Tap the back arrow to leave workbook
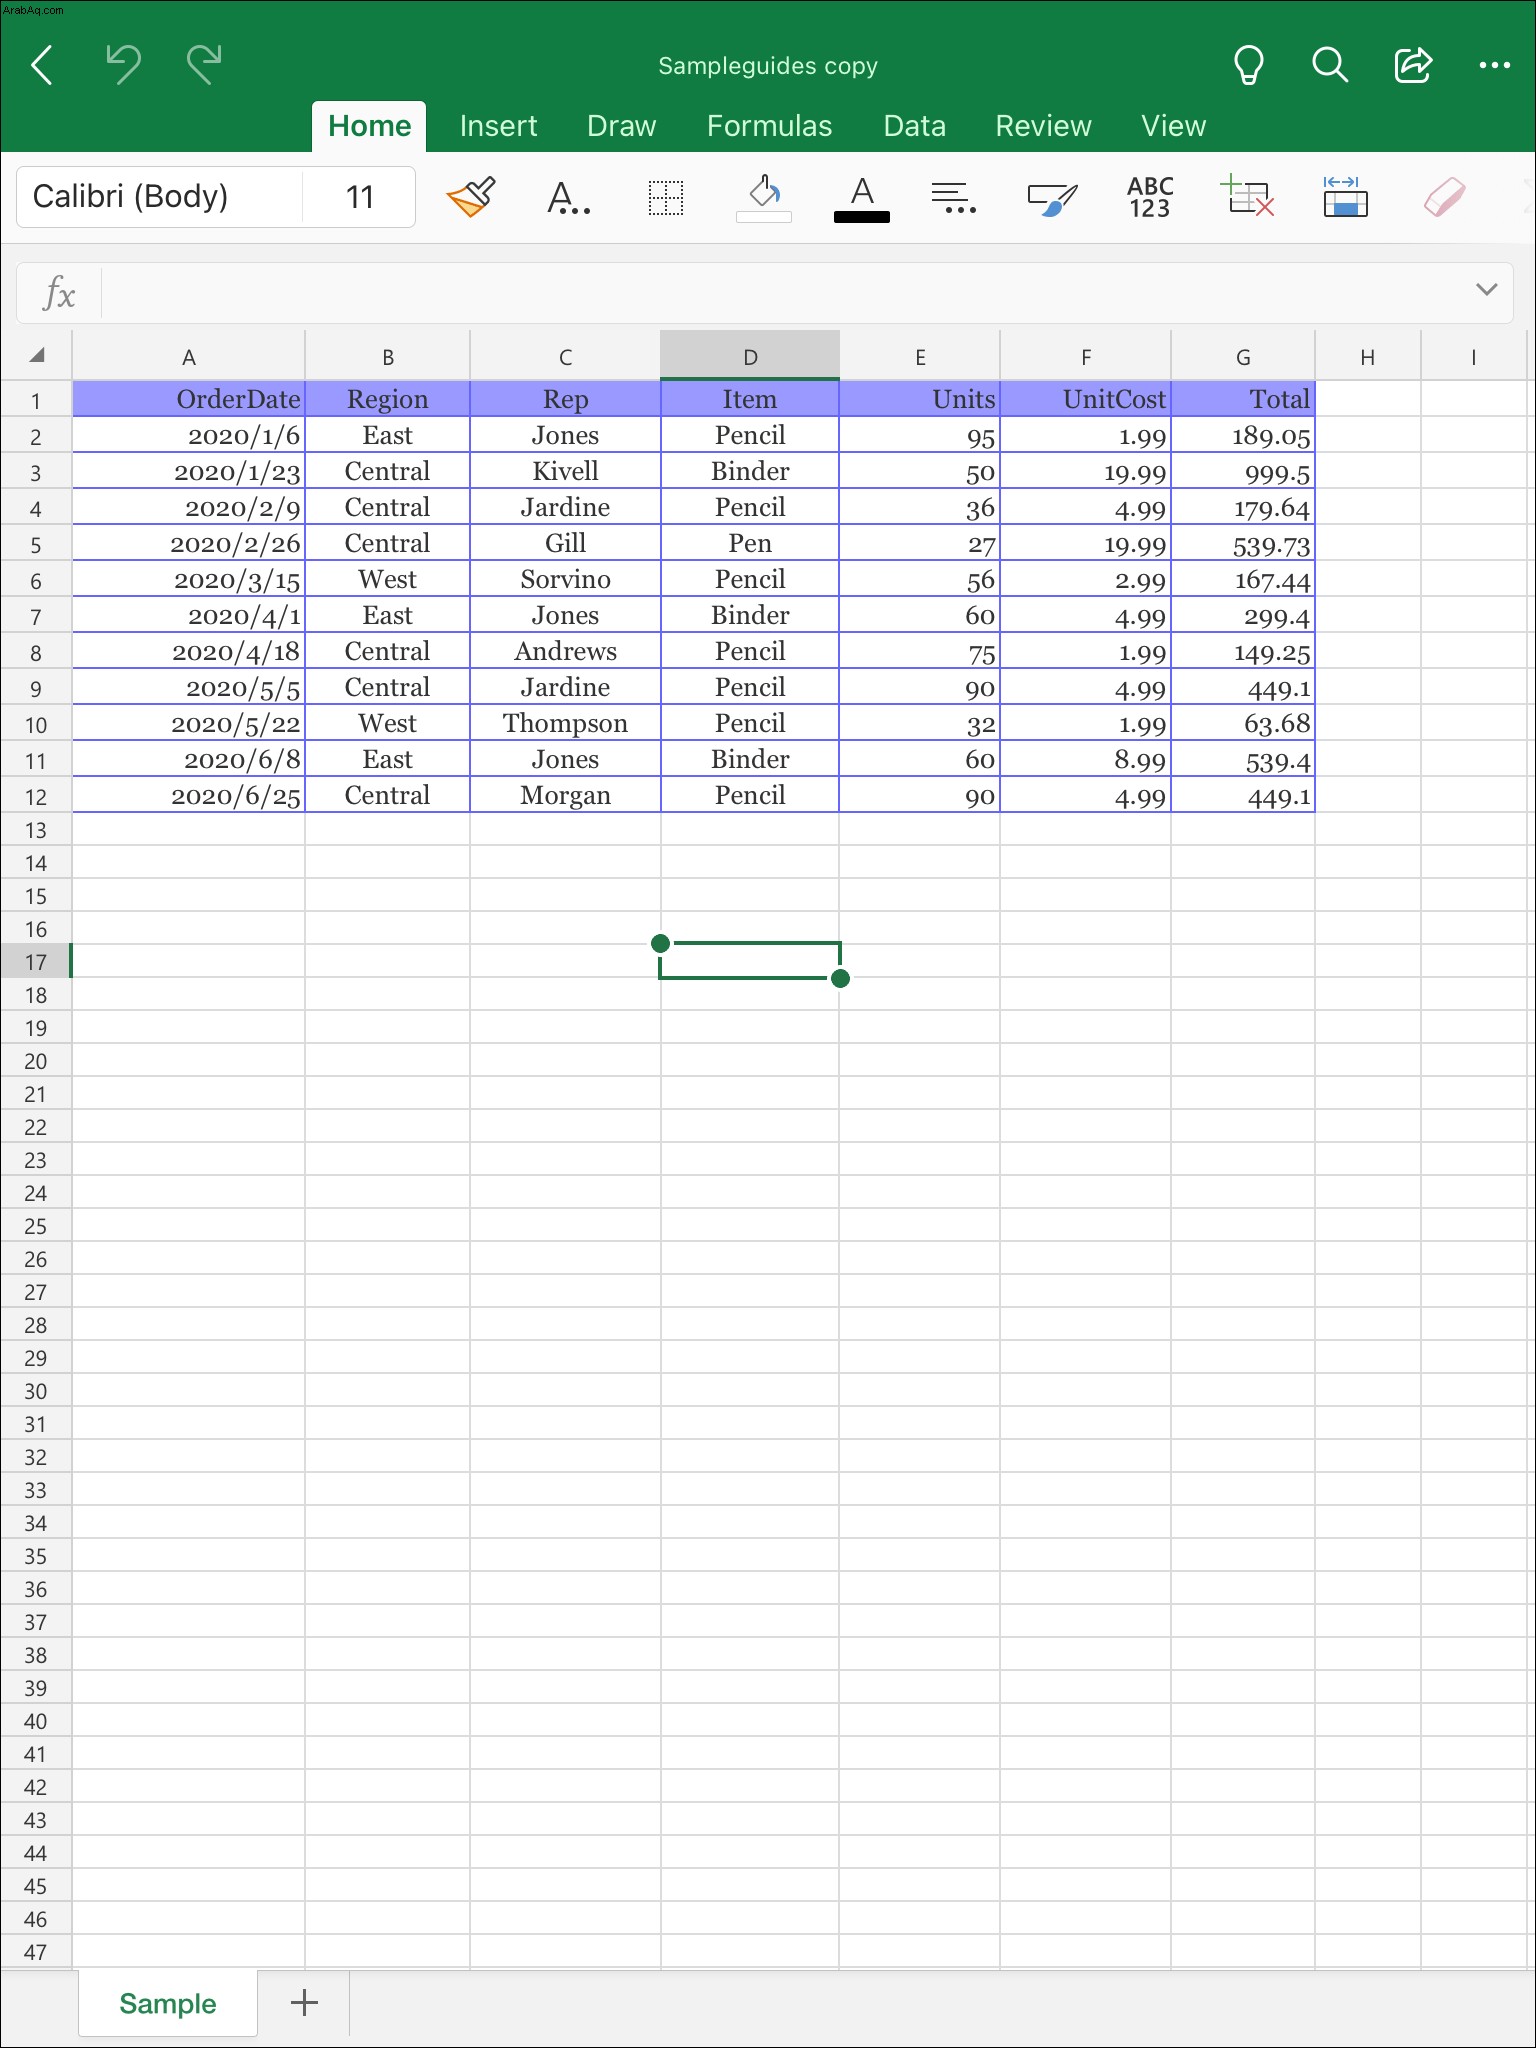 click(42, 66)
